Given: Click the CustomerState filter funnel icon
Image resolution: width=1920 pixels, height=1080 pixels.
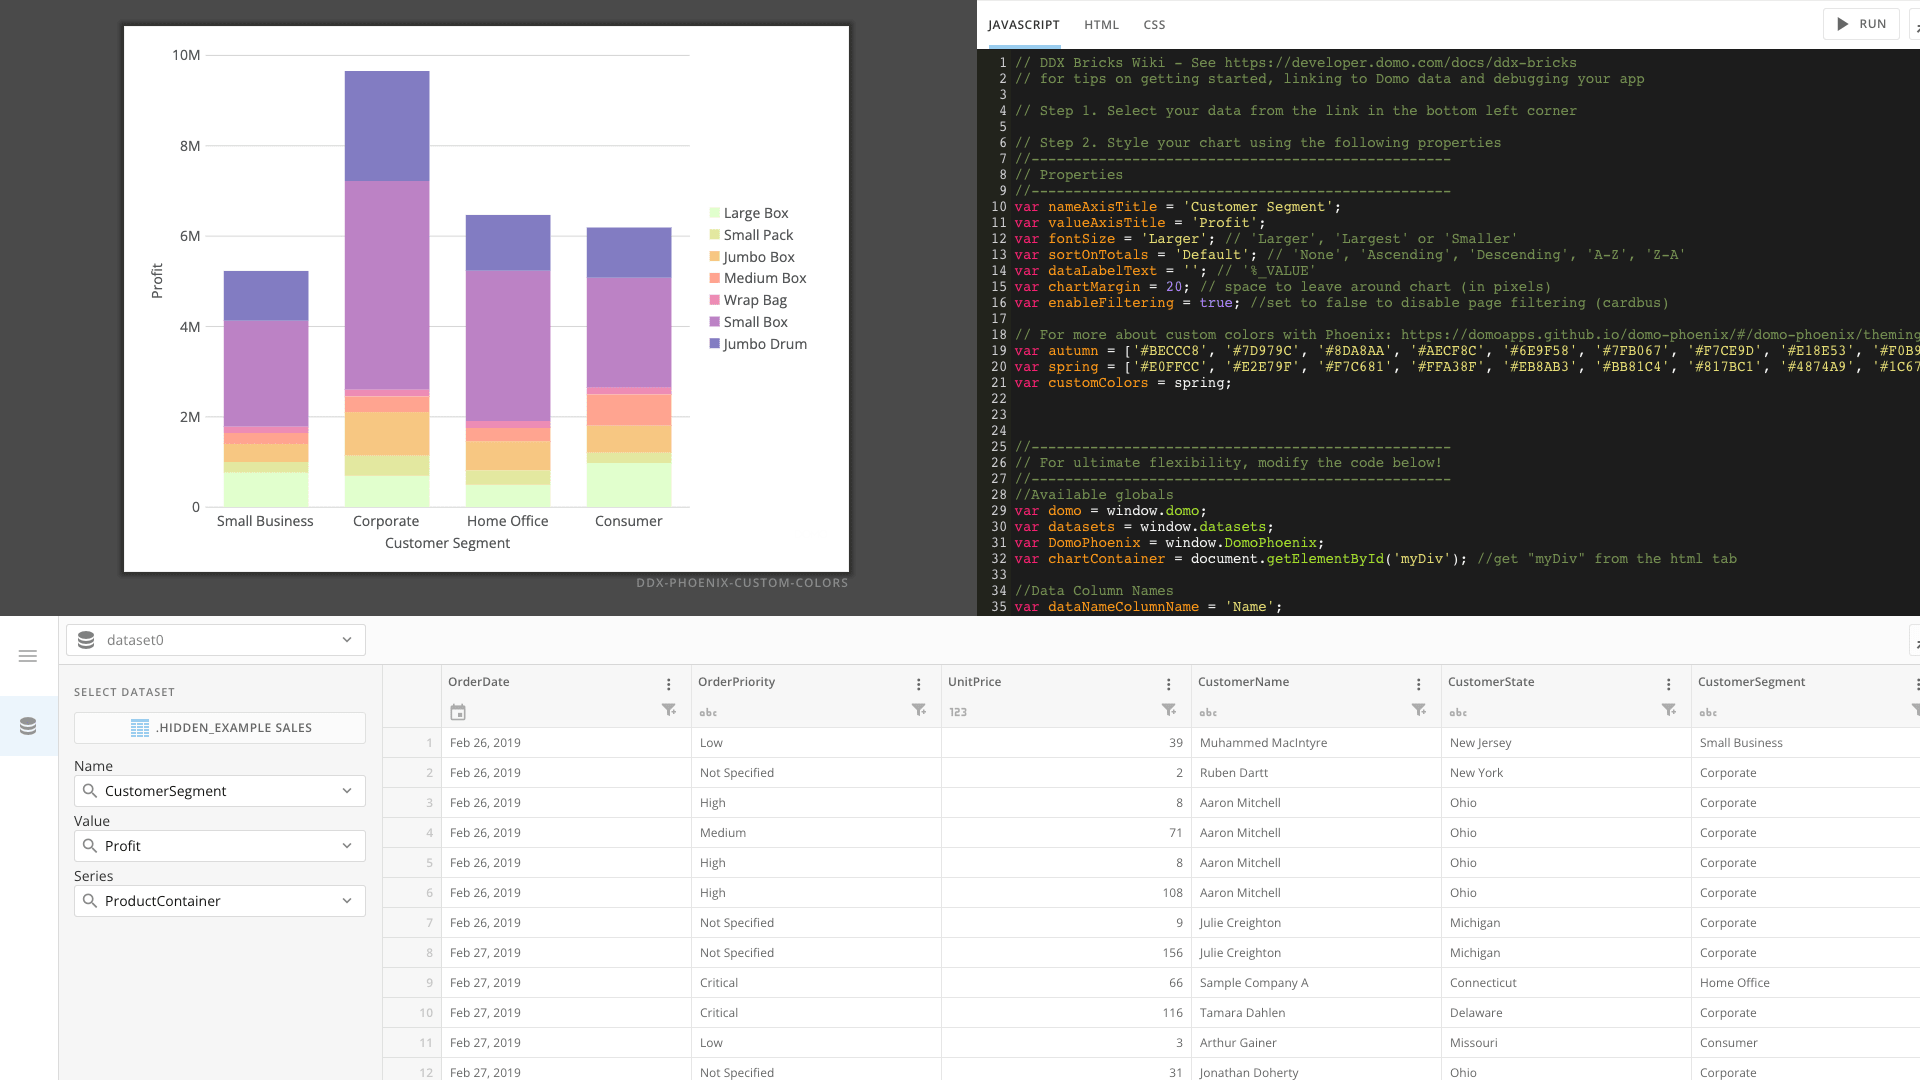Looking at the screenshot, I should (1668, 710).
